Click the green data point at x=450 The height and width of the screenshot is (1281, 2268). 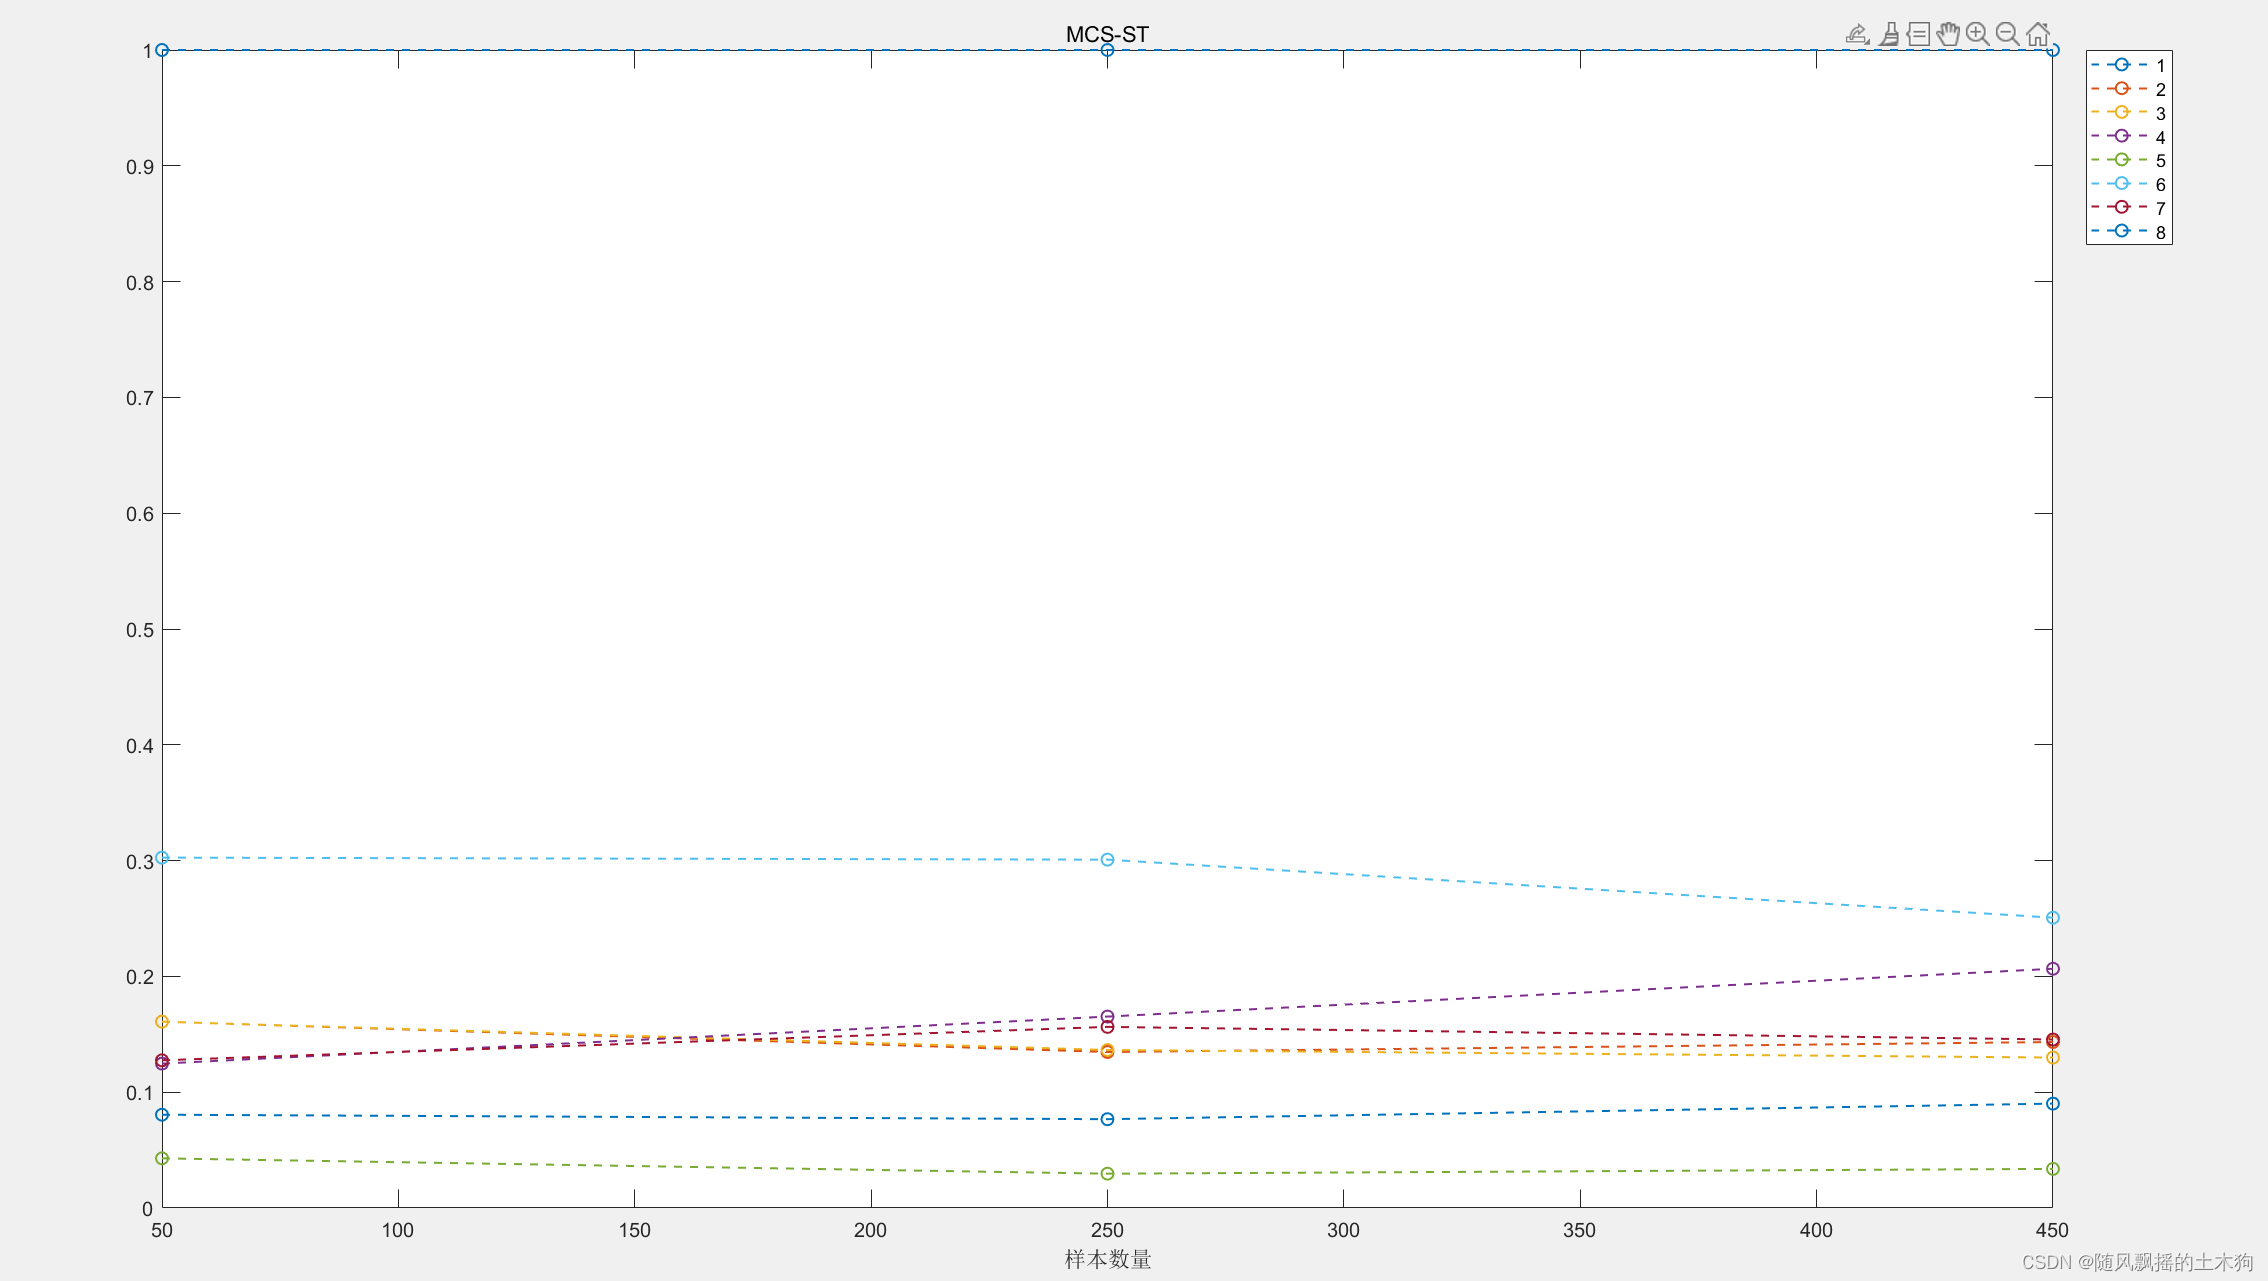2052,1169
